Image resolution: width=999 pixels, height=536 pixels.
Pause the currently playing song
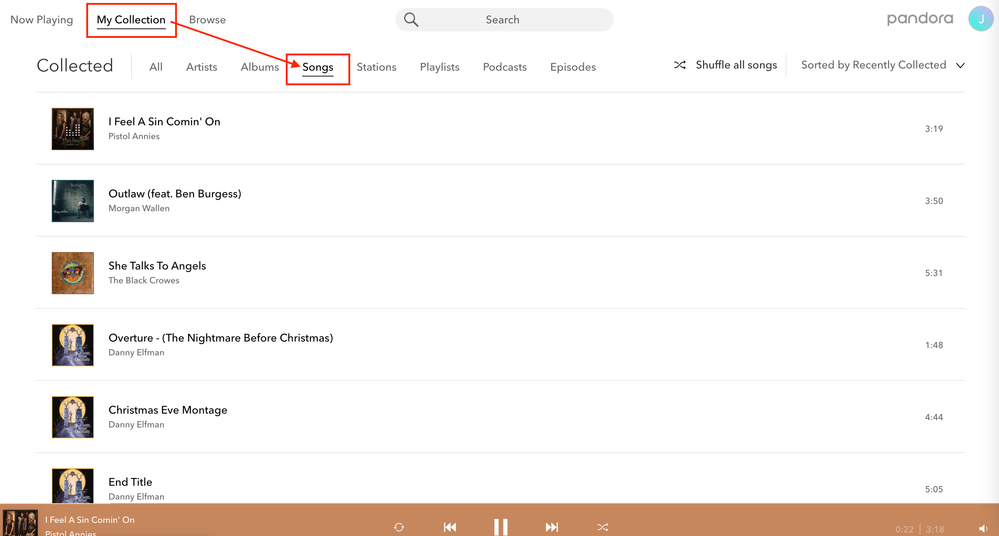pos(501,527)
